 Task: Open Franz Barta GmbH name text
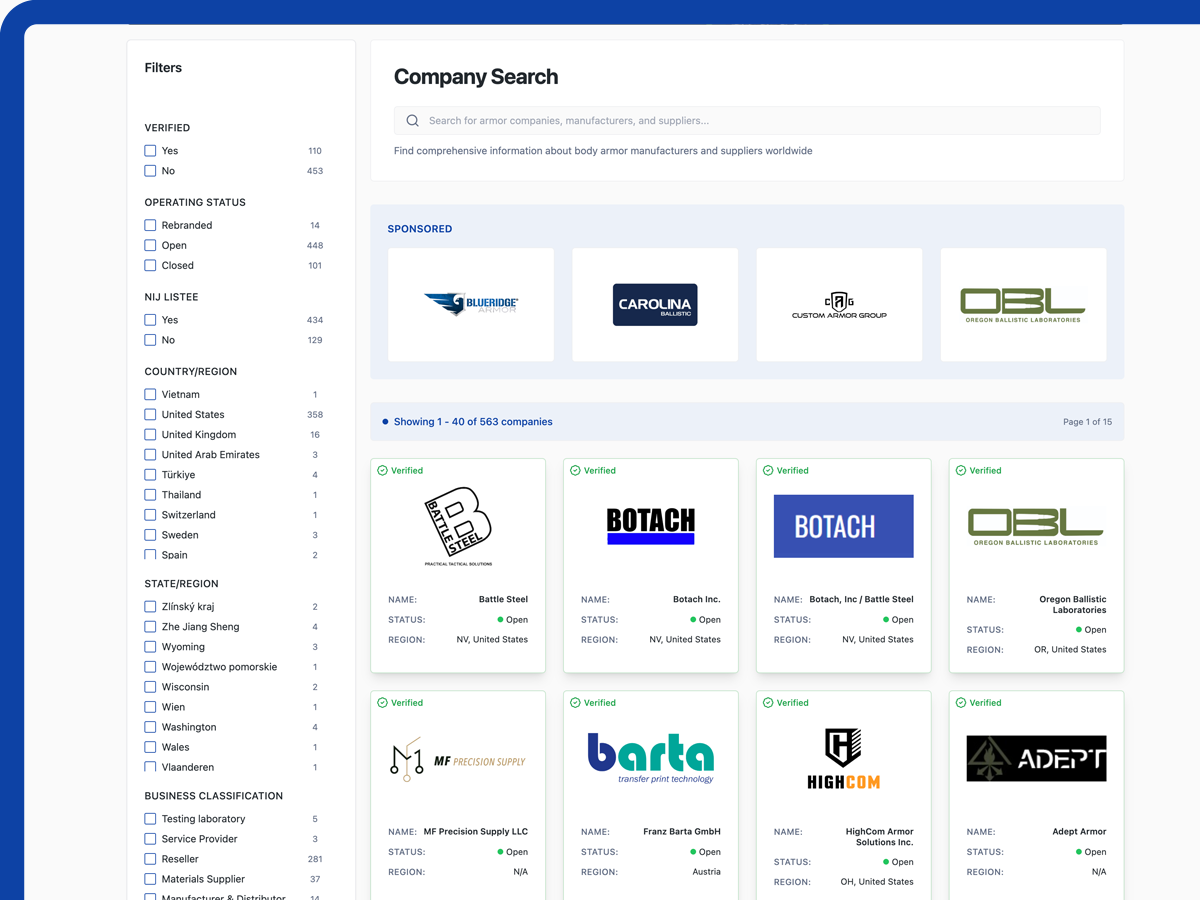click(682, 832)
